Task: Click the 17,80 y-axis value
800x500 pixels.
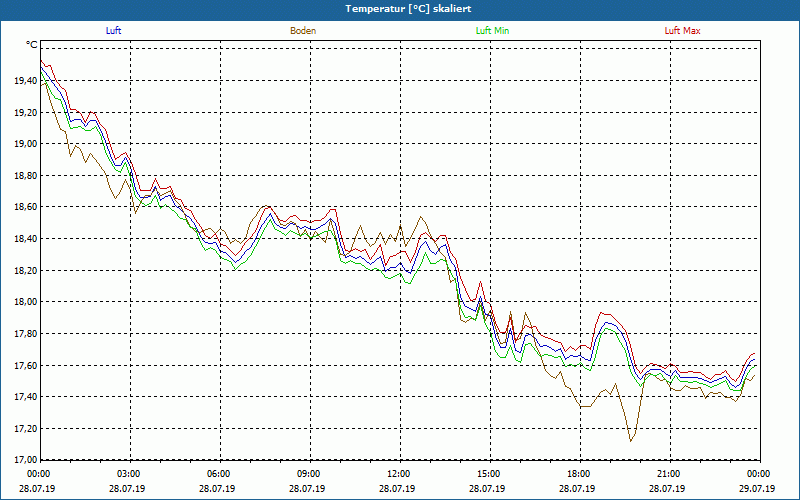Action: pyautogui.click(x=26, y=334)
